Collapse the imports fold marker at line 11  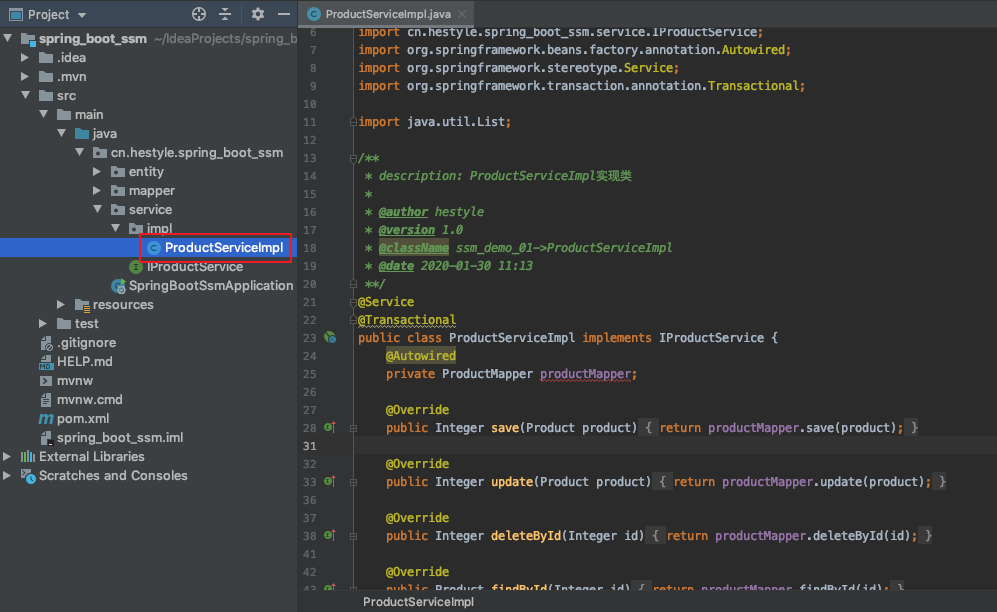pyautogui.click(x=354, y=122)
